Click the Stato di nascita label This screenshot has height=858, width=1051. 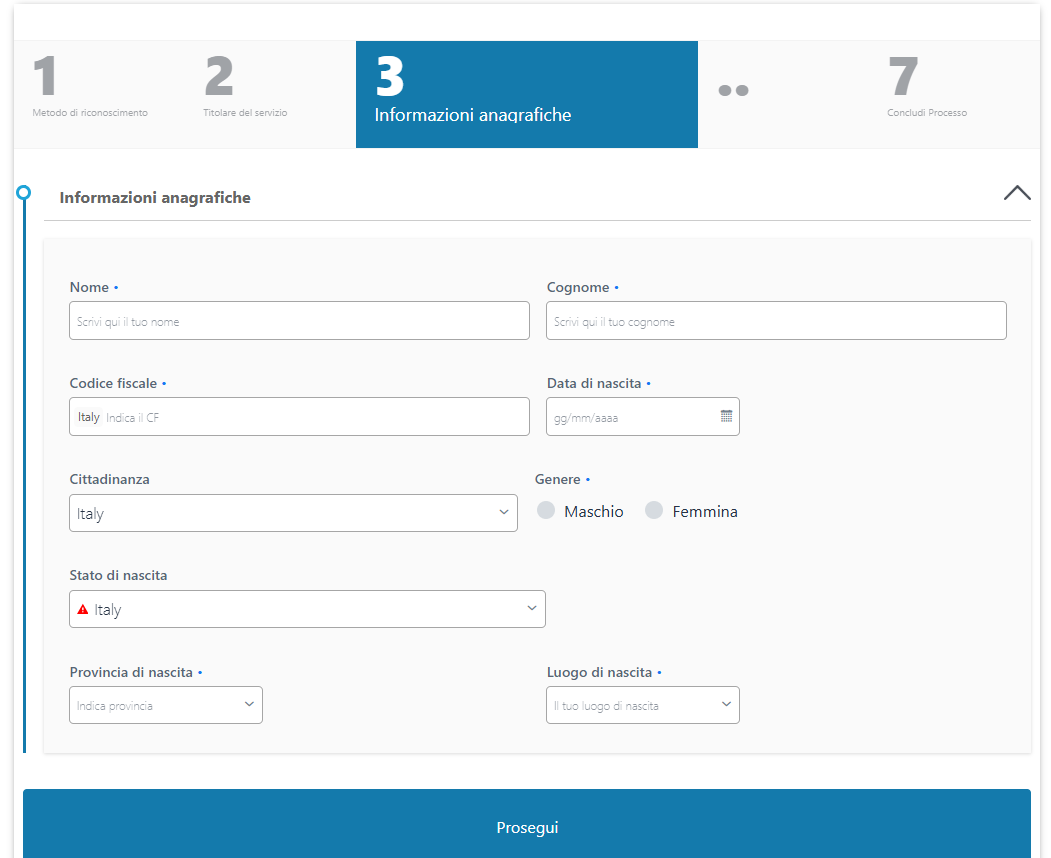pyautogui.click(x=118, y=575)
